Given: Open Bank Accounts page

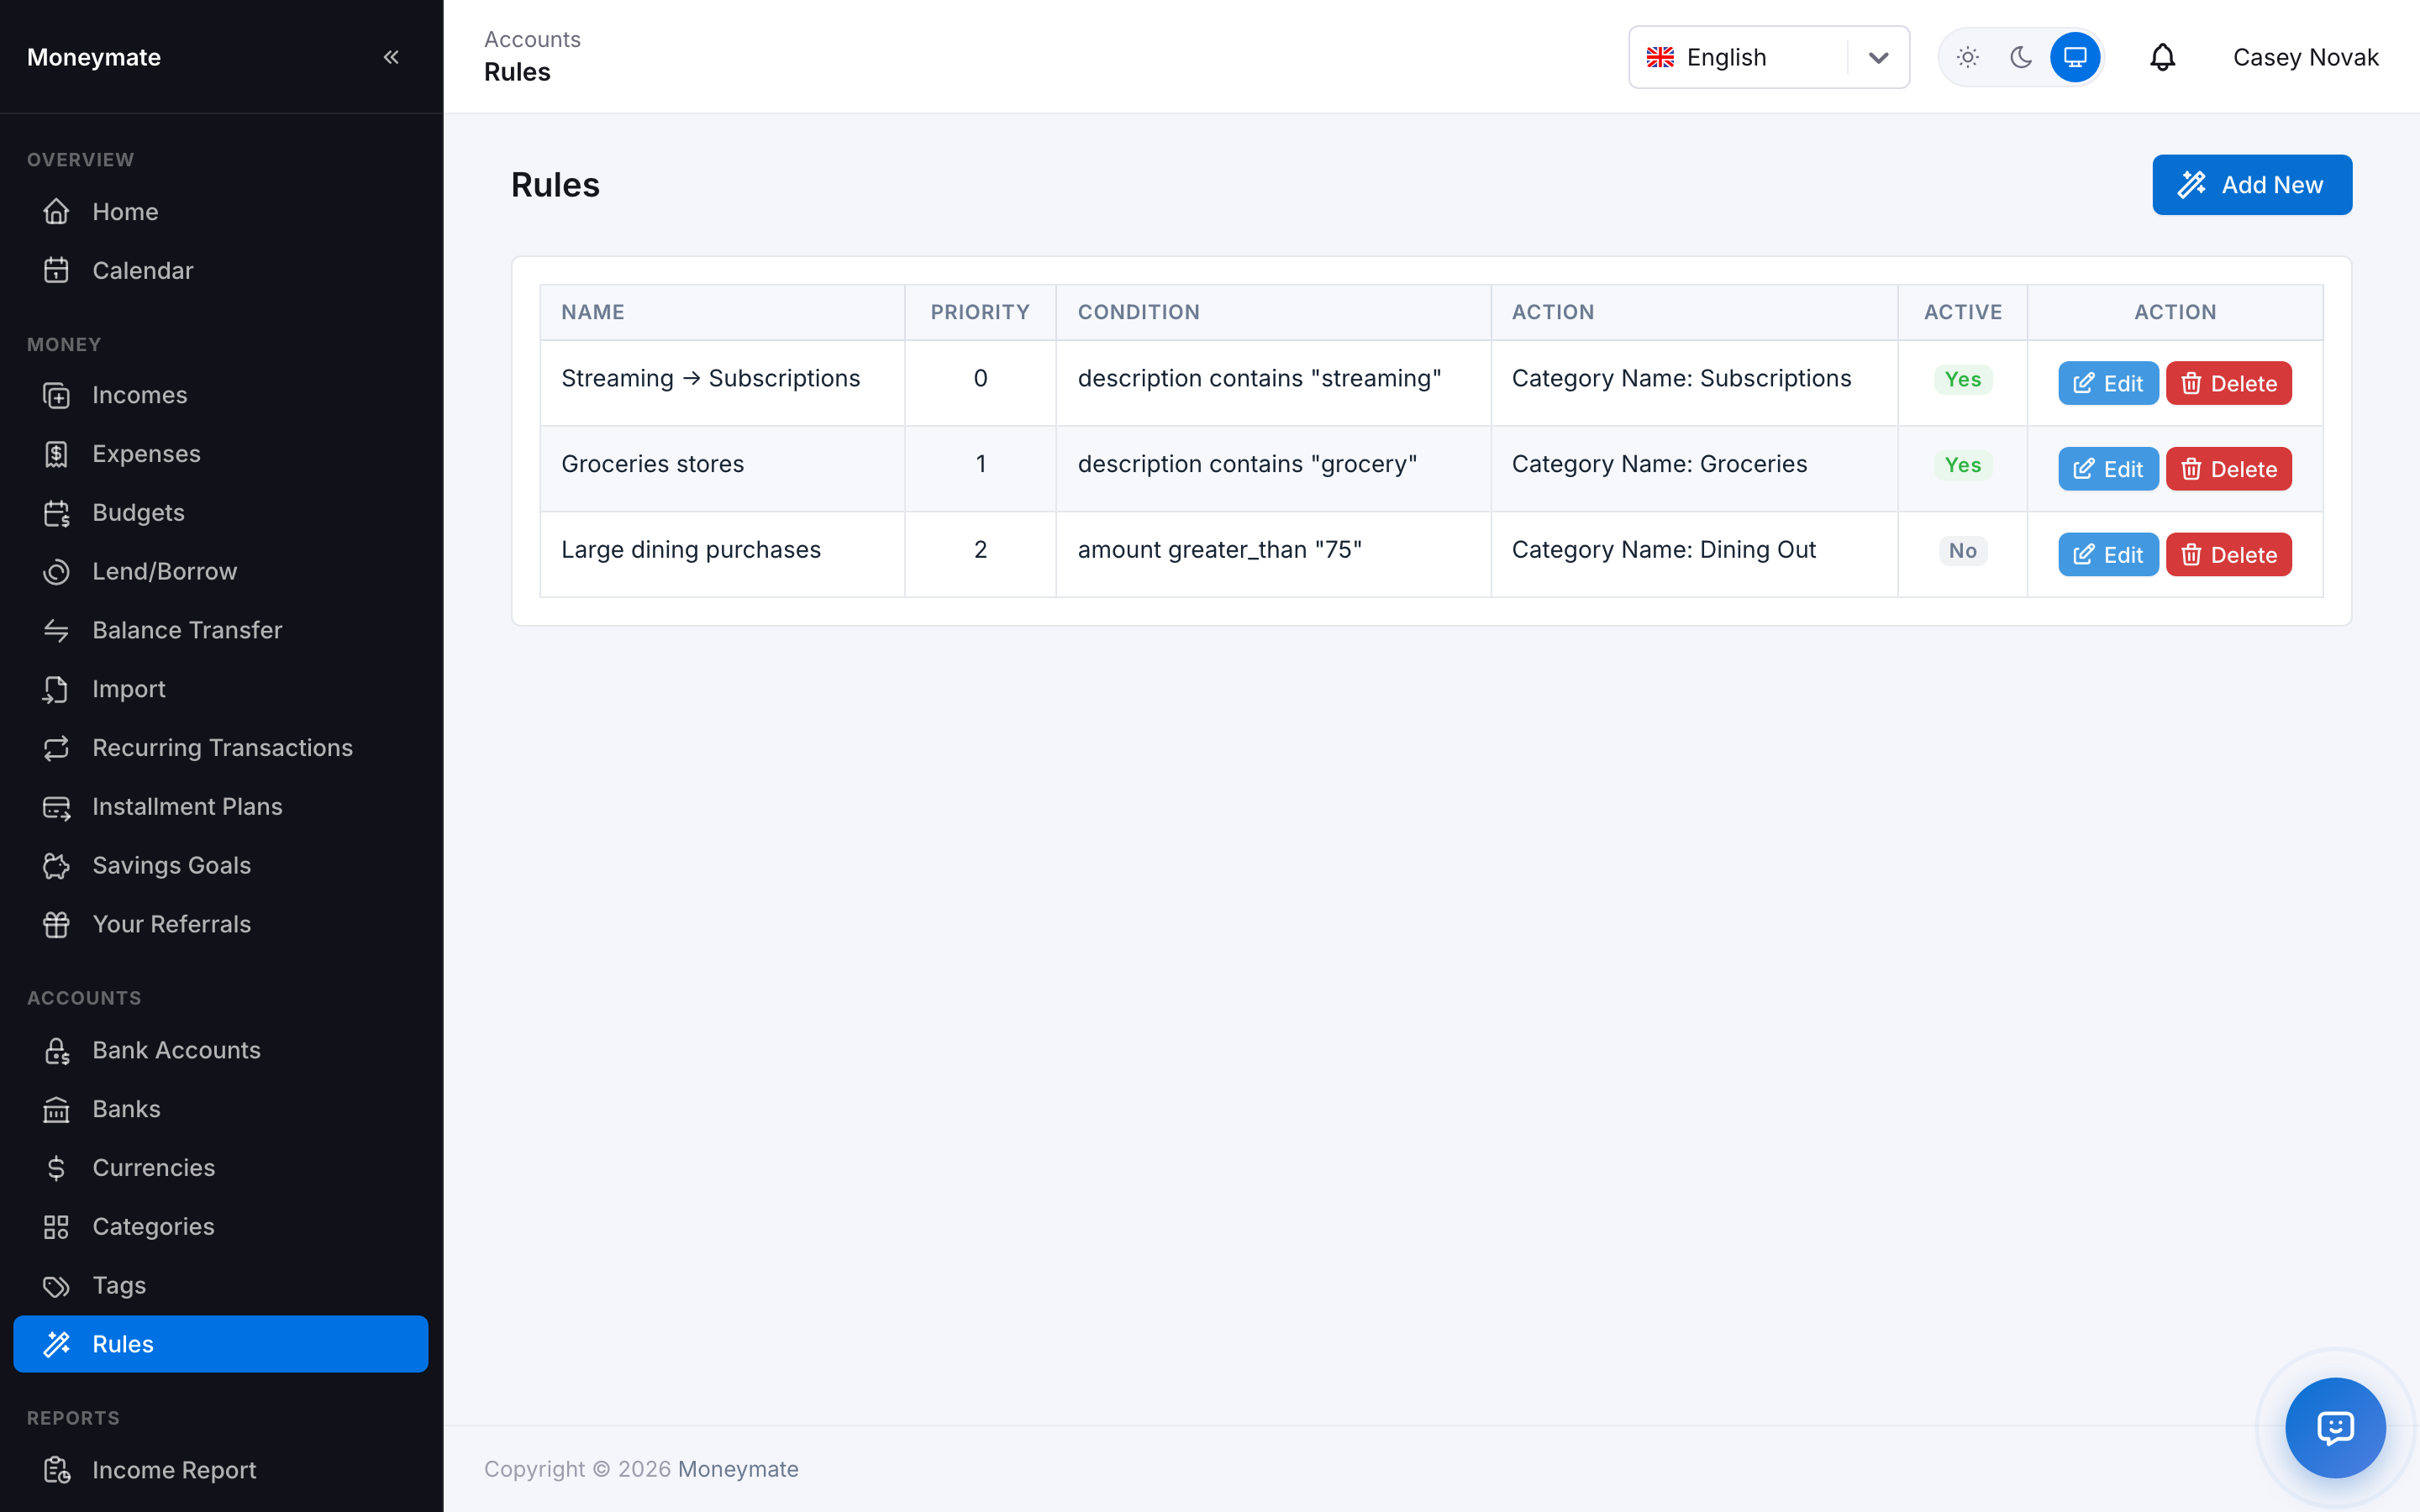Looking at the screenshot, I should 220,1050.
